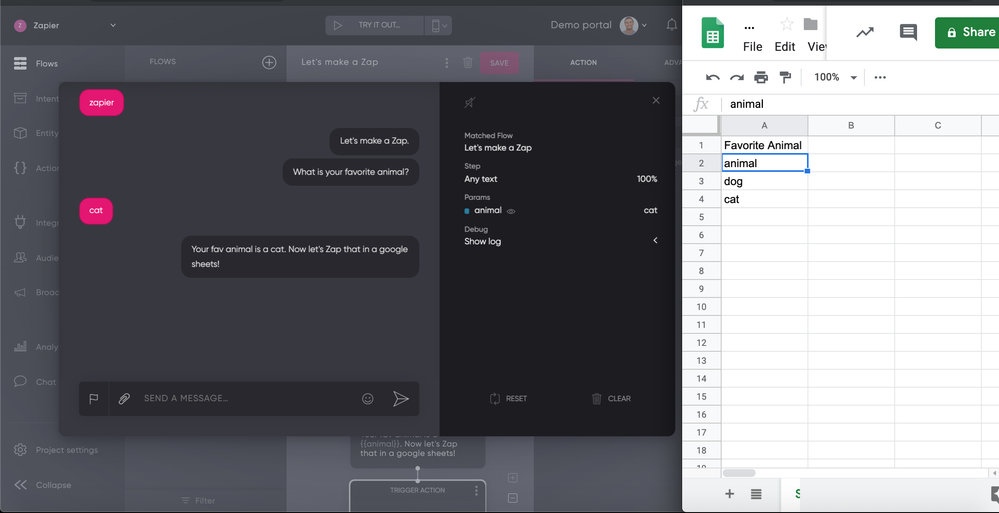The width and height of the screenshot is (999, 513).
Task: Open the Trigger Action node options menu
Action: (476, 491)
